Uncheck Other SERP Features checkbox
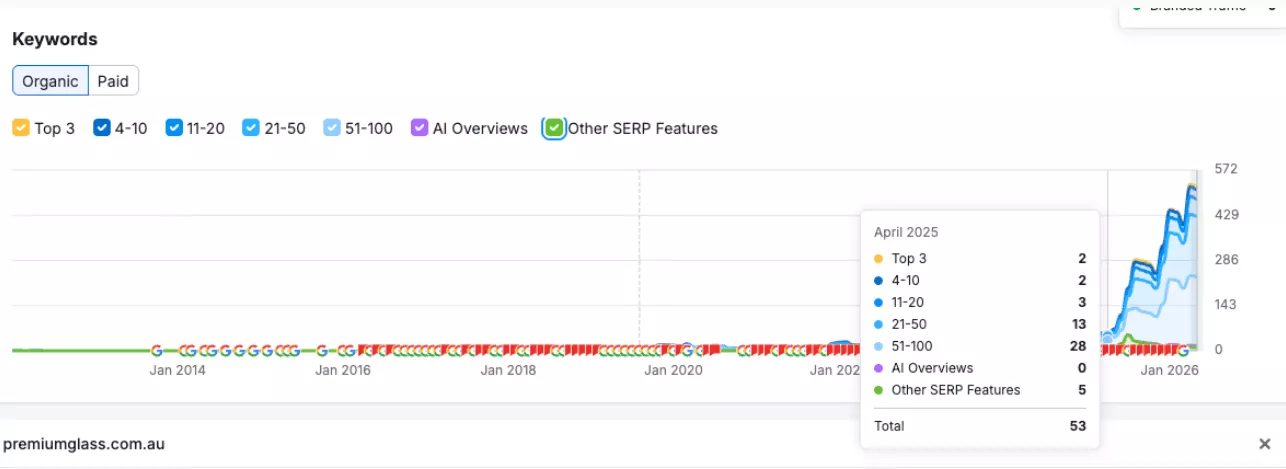 click(554, 128)
